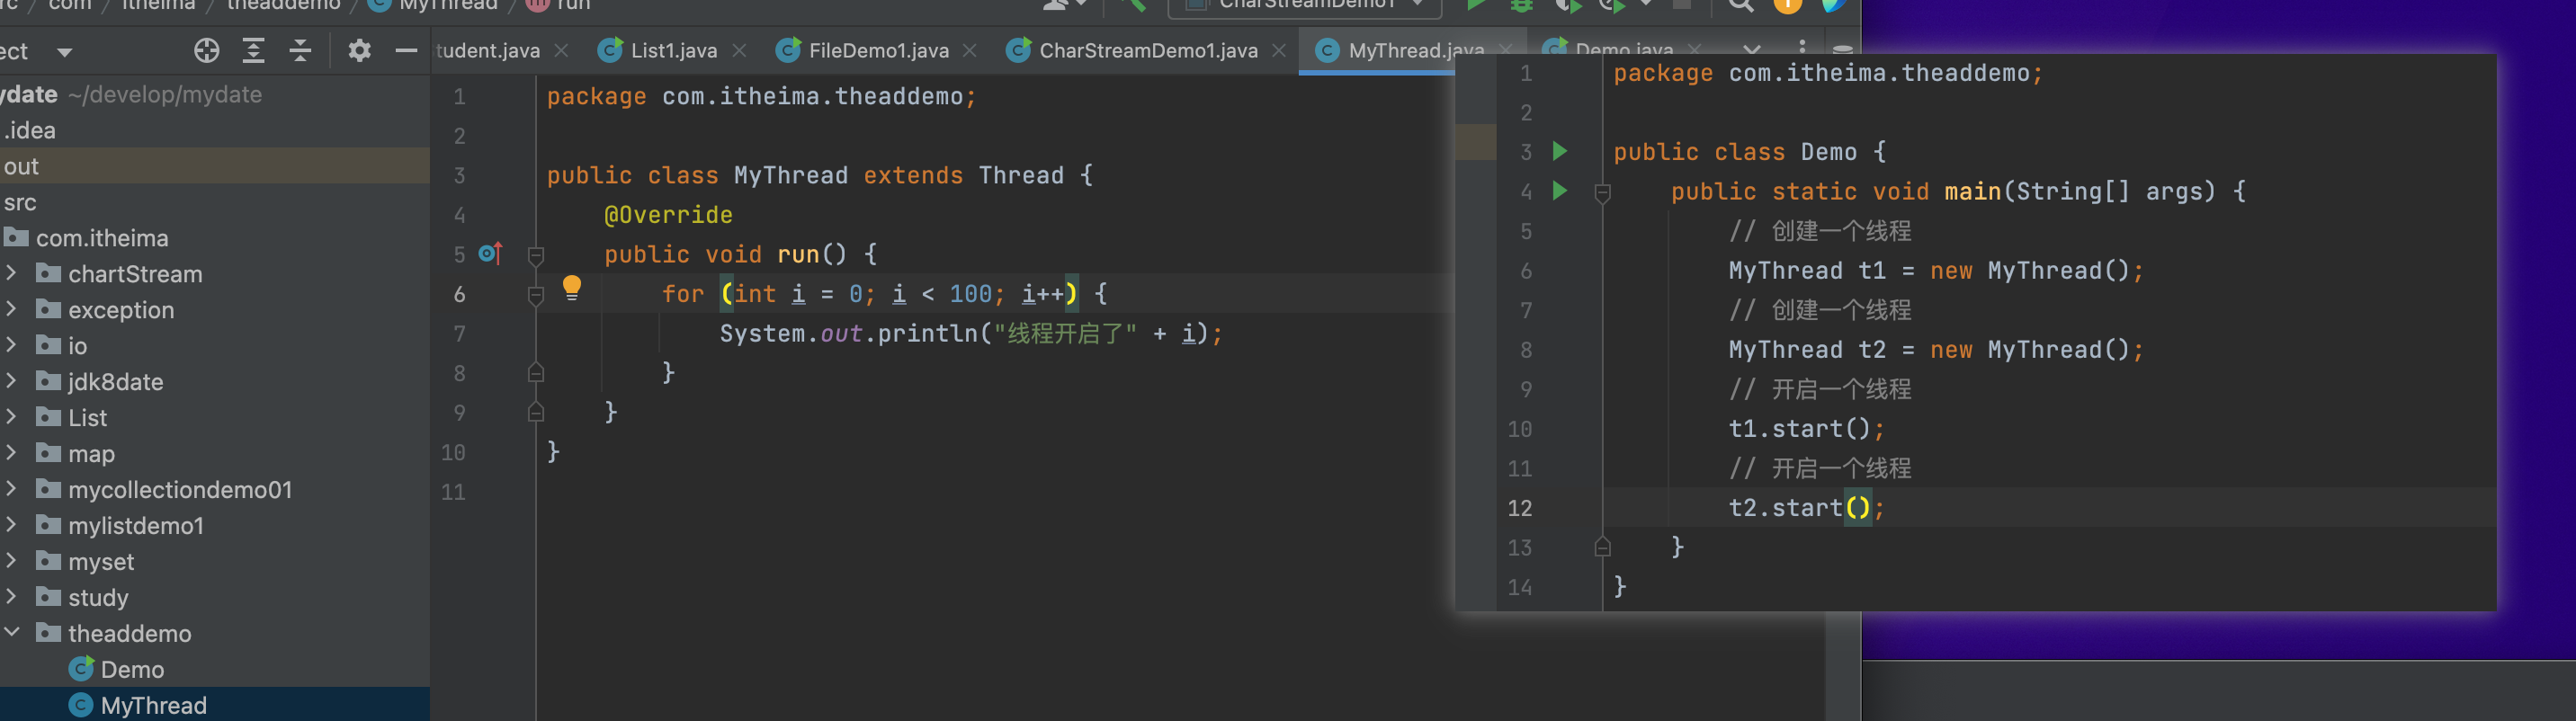Open the Demo class in the tree

tap(215, 669)
